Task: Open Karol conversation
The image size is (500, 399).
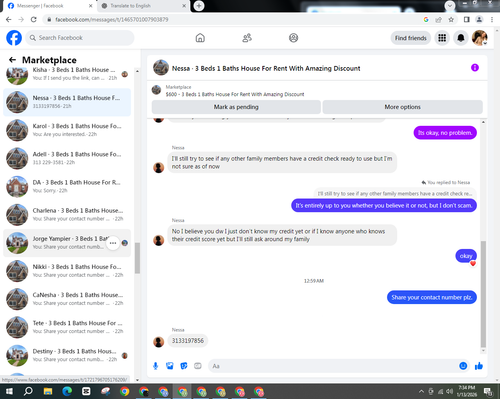Action: click(67, 130)
